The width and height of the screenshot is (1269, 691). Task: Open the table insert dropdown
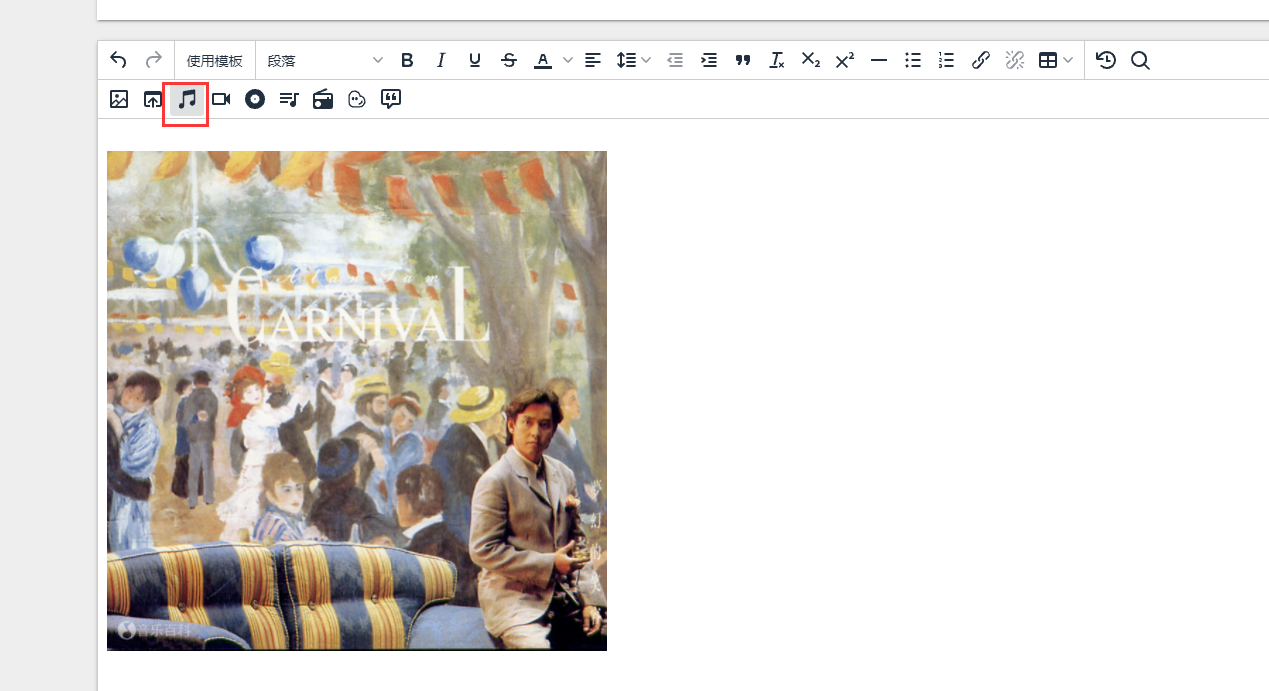pos(1055,61)
